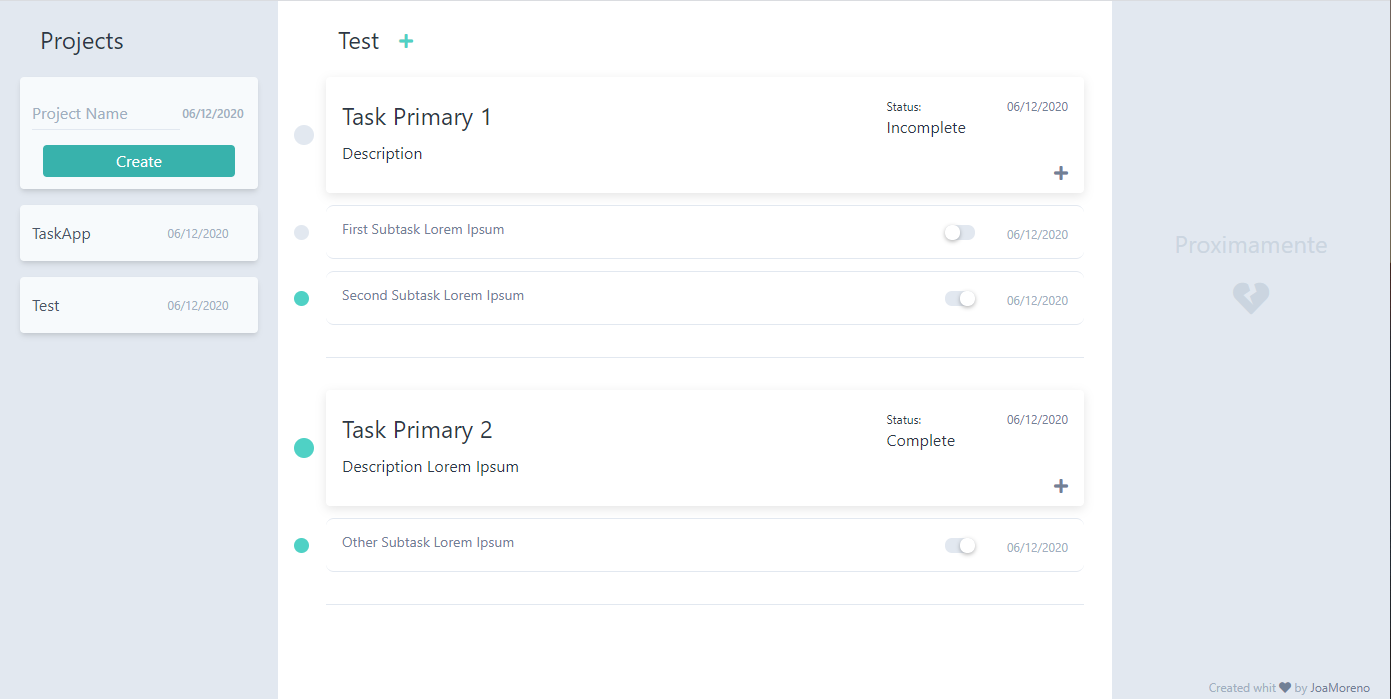The image size is (1391, 699).
Task: Click the teal status circle beside Task Primary 2
Action: coord(303,447)
